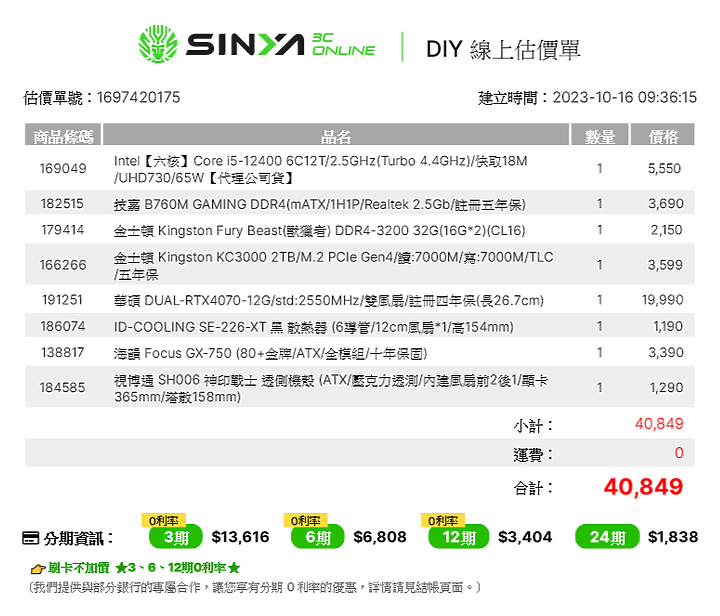Click the price 3,599
This screenshot has width=720, height=616.
click(x=665, y=265)
